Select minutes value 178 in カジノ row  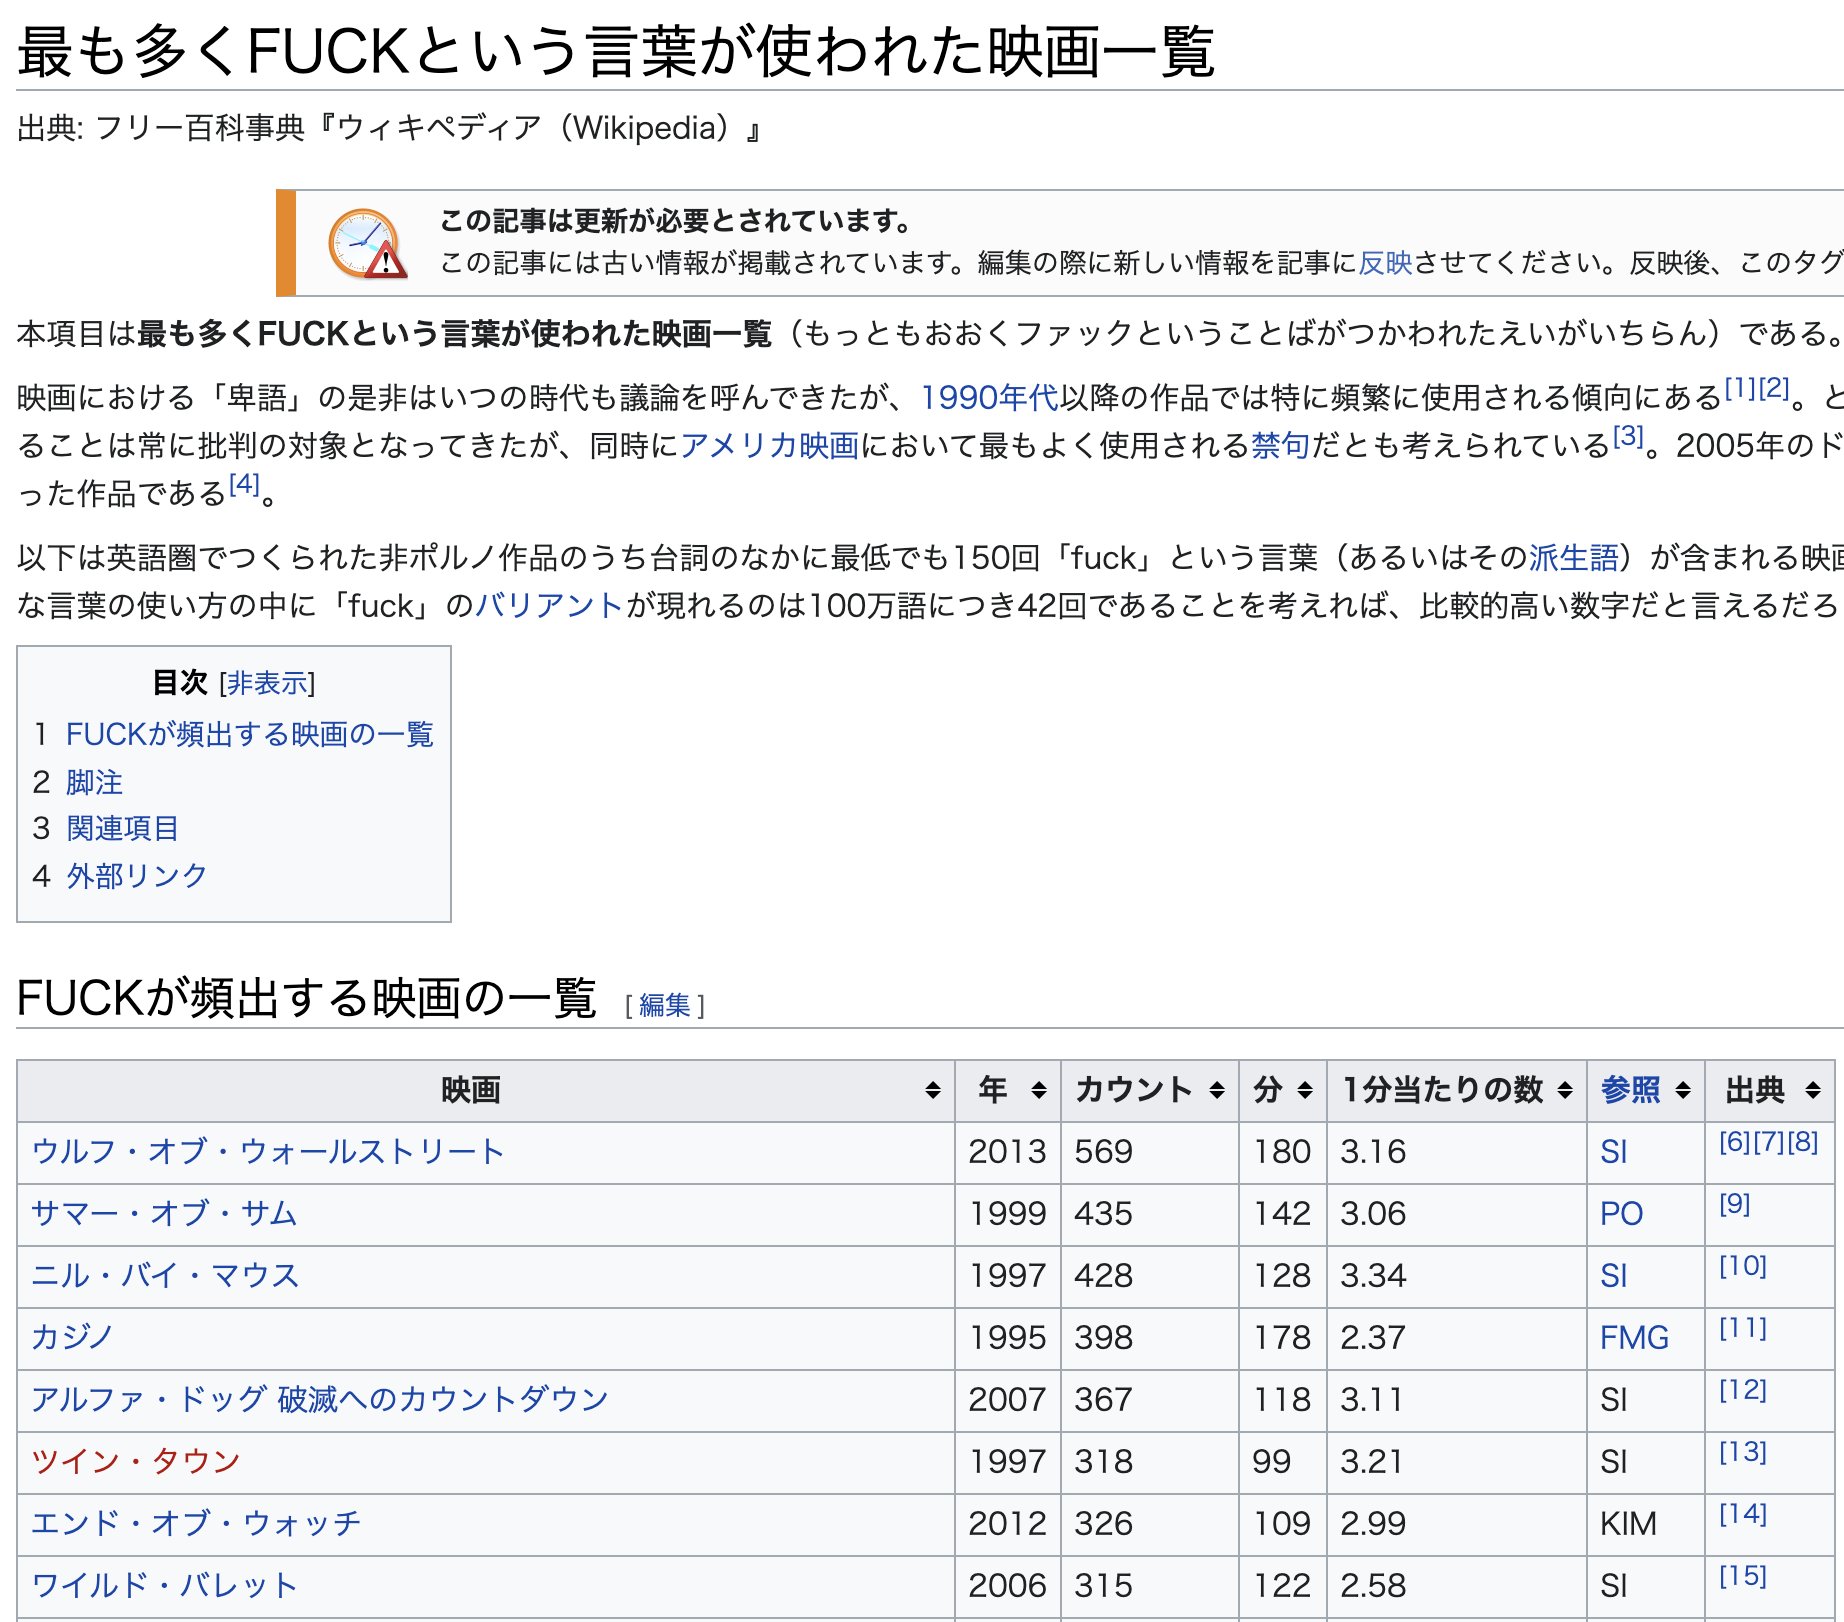tap(1283, 1338)
